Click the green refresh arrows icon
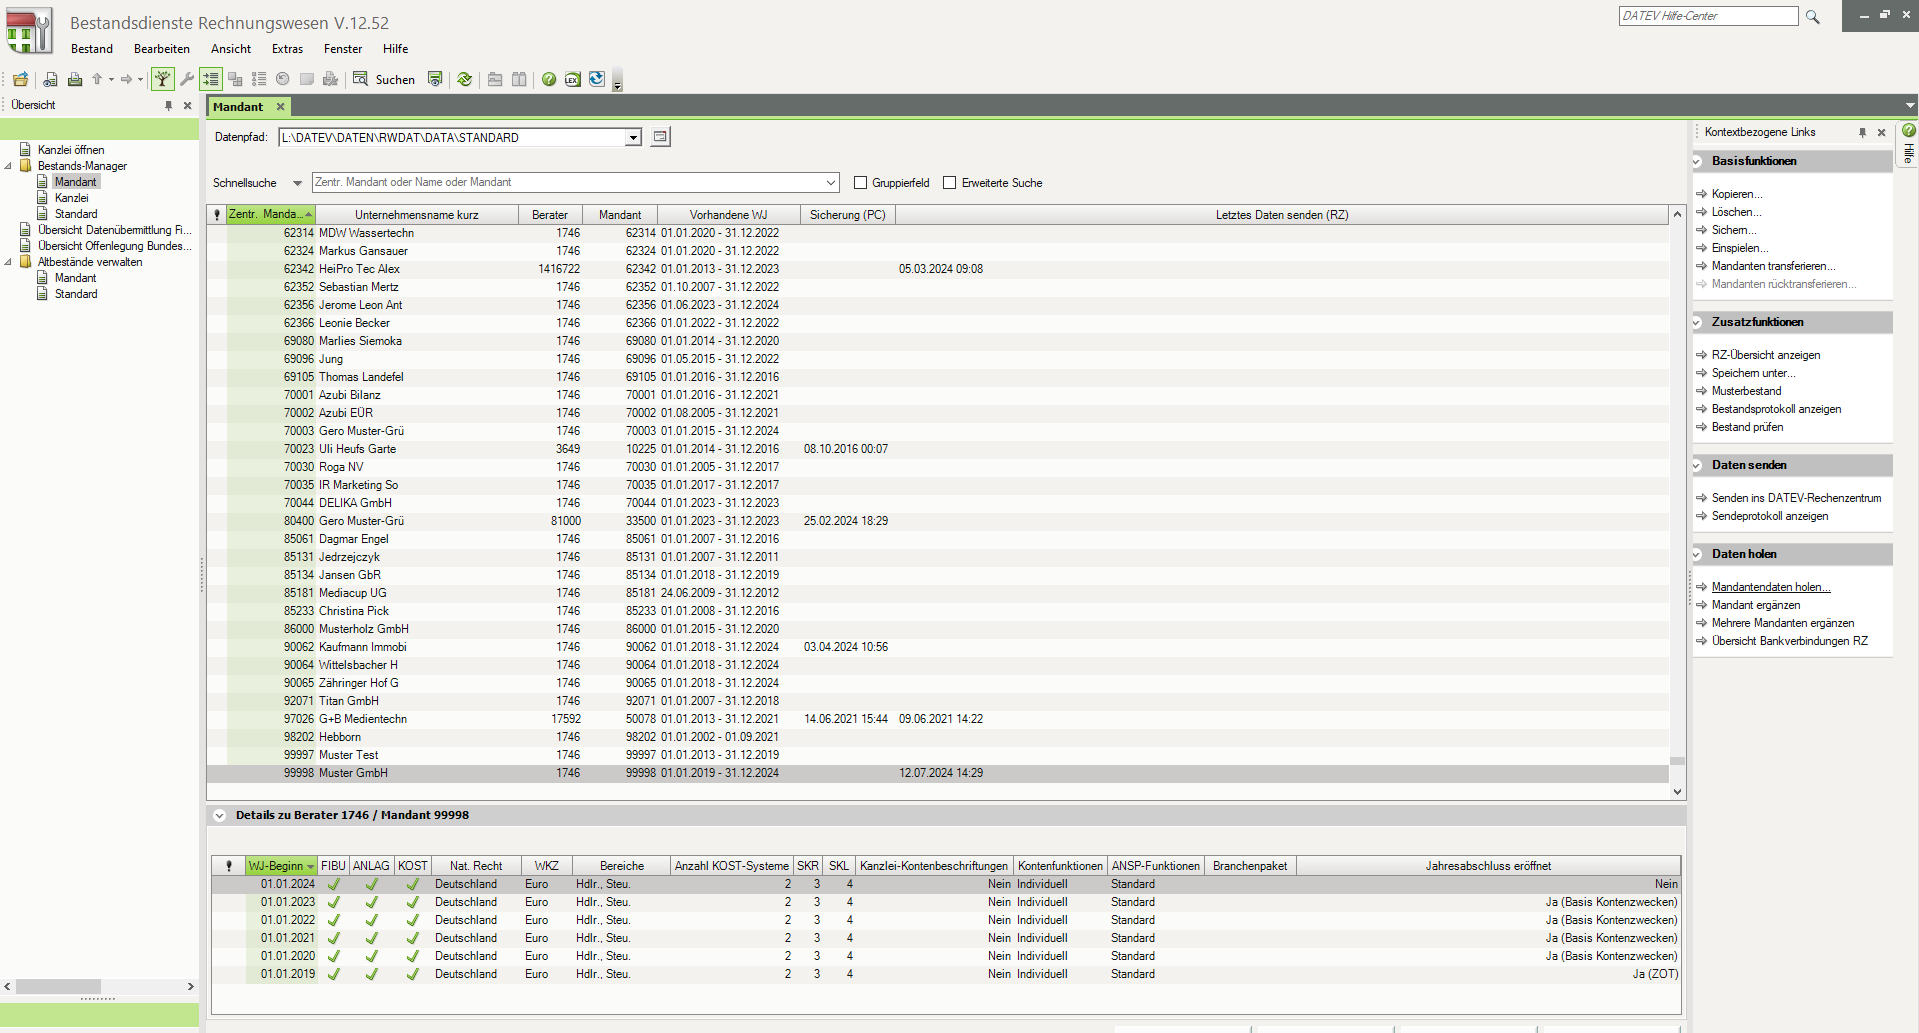This screenshot has width=1919, height=1033. click(x=465, y=80)
